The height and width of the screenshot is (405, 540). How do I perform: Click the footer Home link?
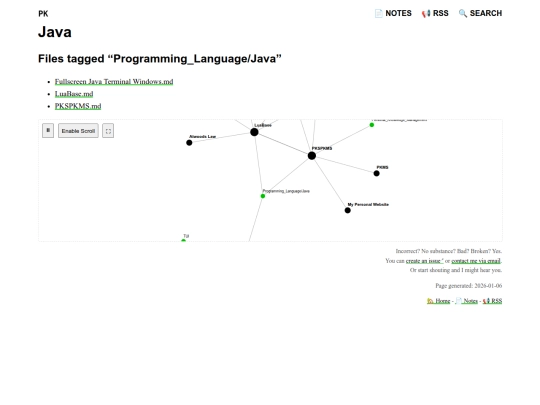point(438,301)
